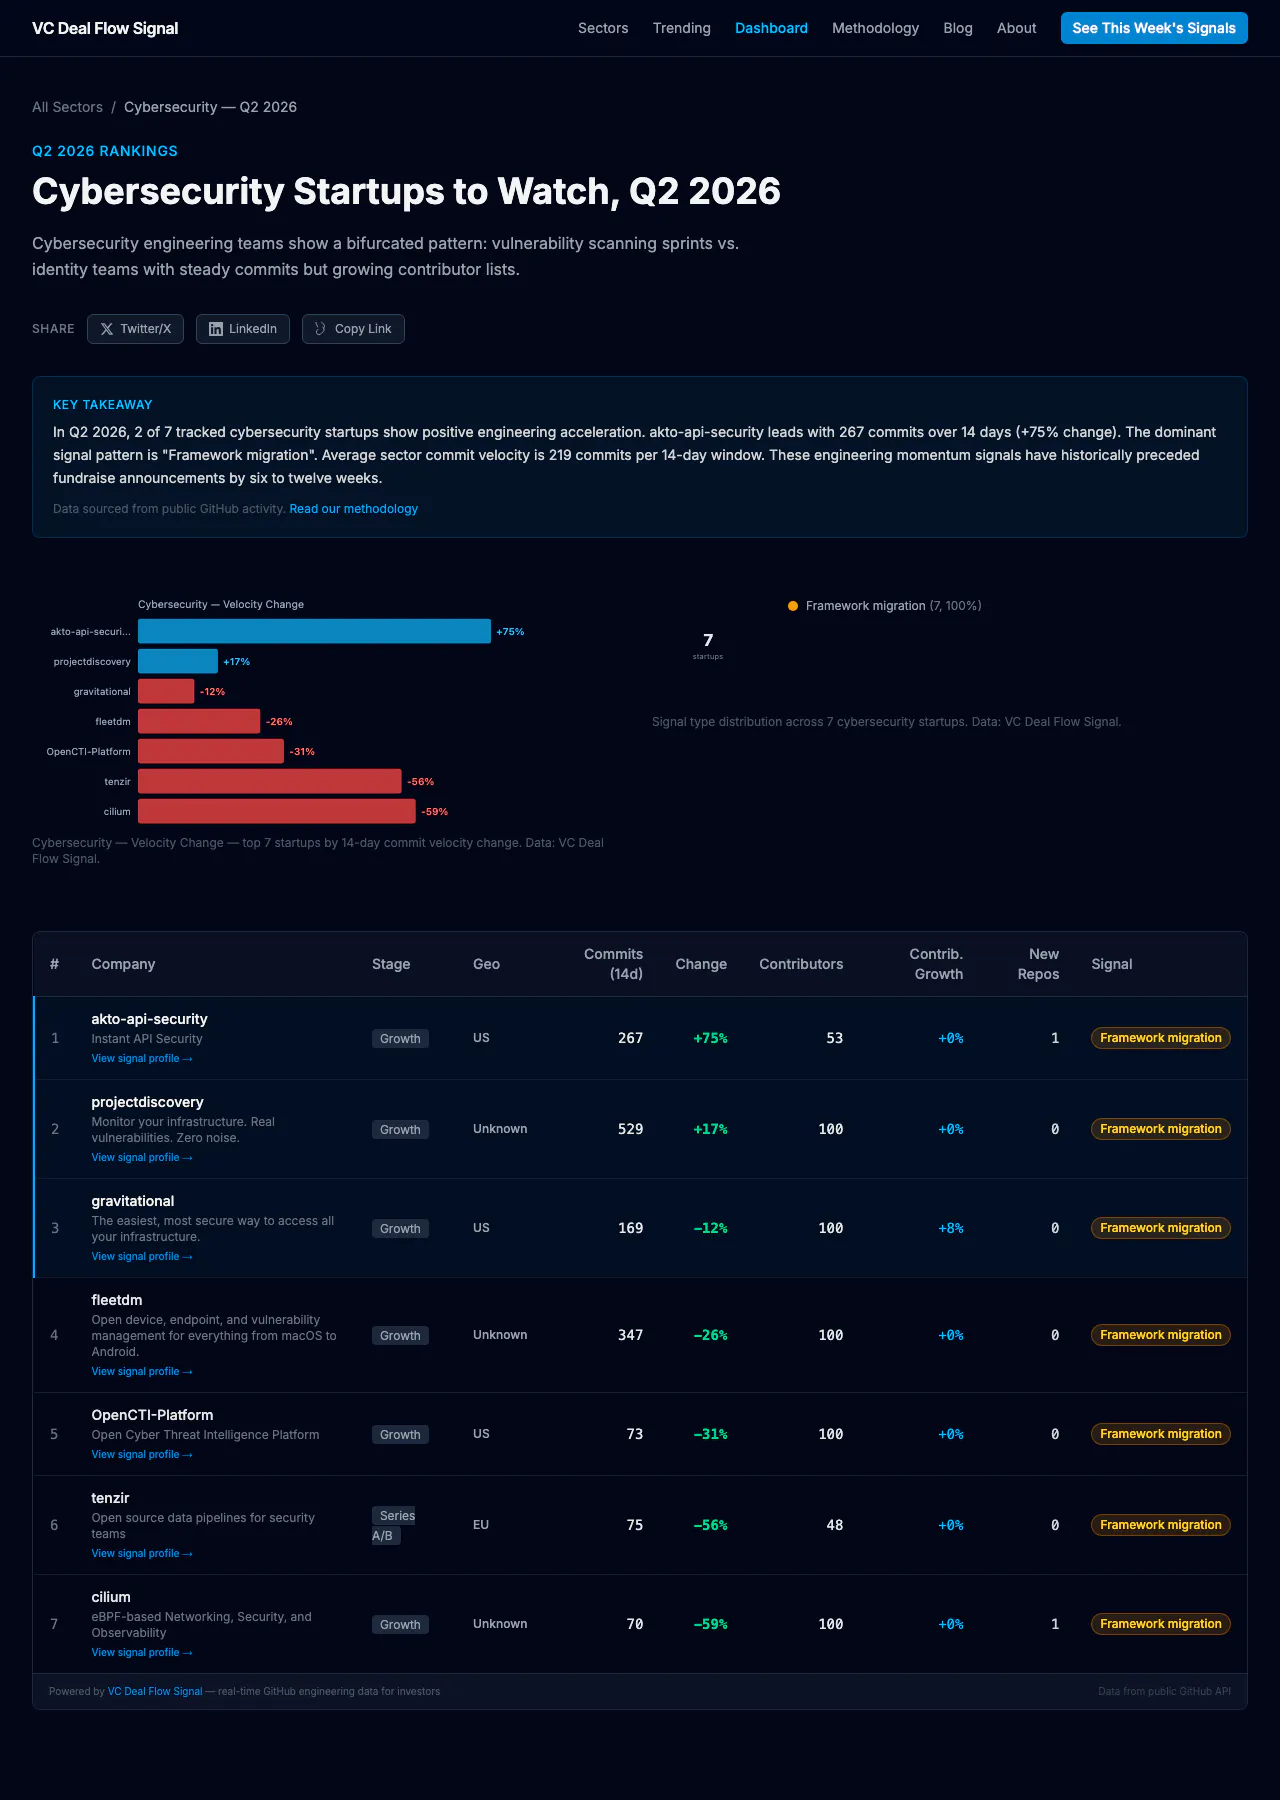Image resolution: width=1280 pixels, height=1800 pixels.
Task: Click the cilium company name in table
Action: click(111, 1597)
